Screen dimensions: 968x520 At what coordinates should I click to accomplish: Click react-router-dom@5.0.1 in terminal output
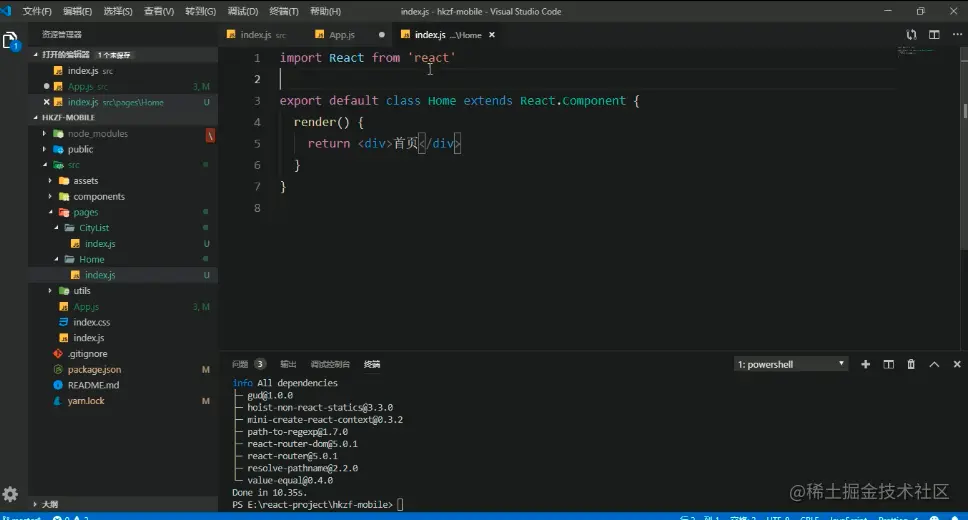[x=302, y=443]
